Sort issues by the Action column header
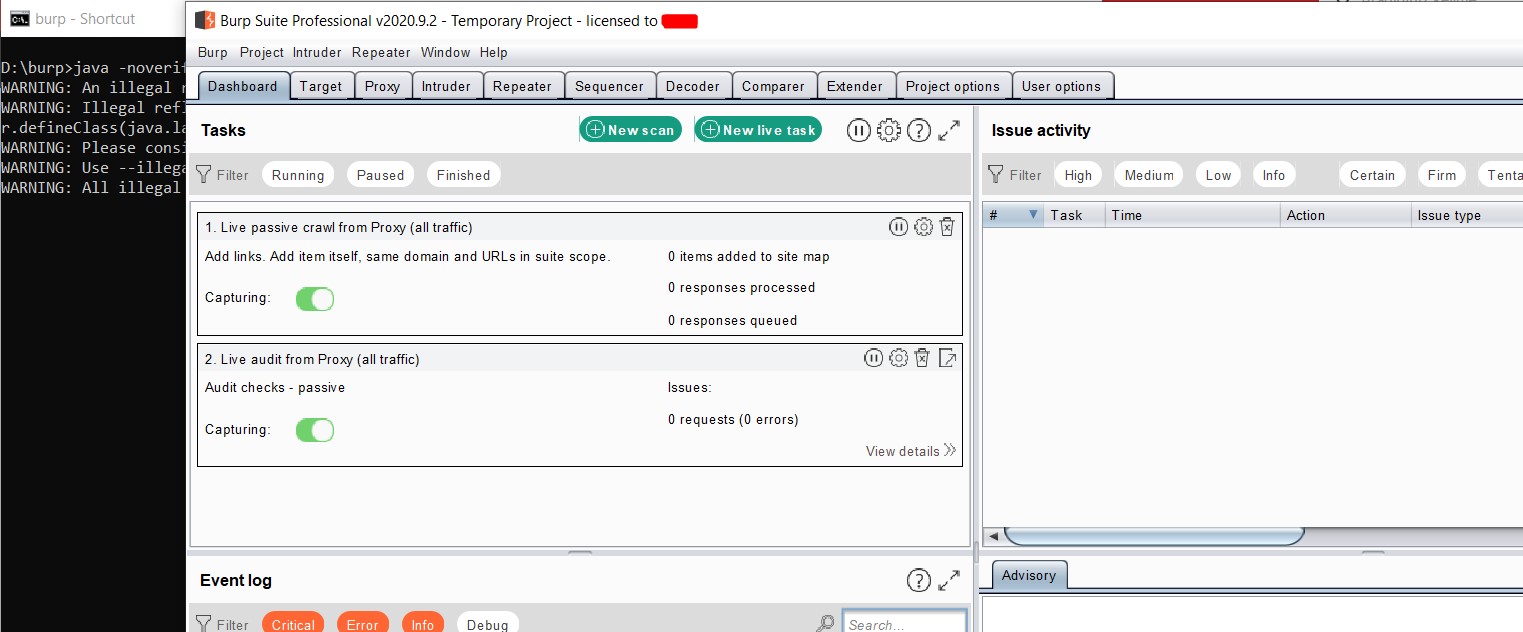 click(1345, 215)
